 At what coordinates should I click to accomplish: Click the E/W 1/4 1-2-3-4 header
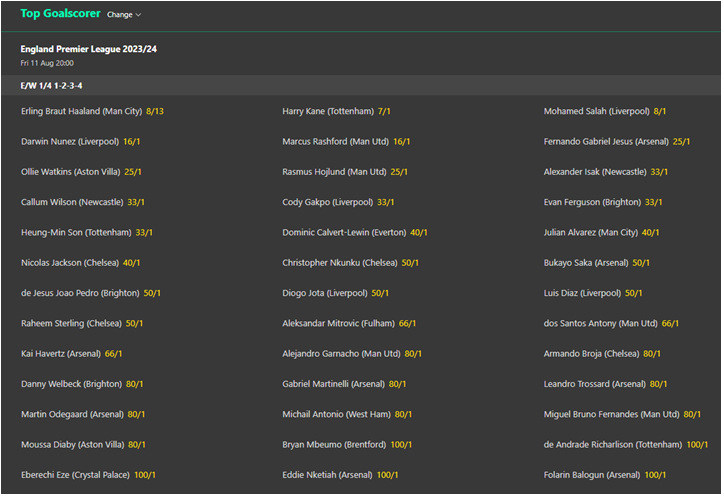click(x=51, y=86)
